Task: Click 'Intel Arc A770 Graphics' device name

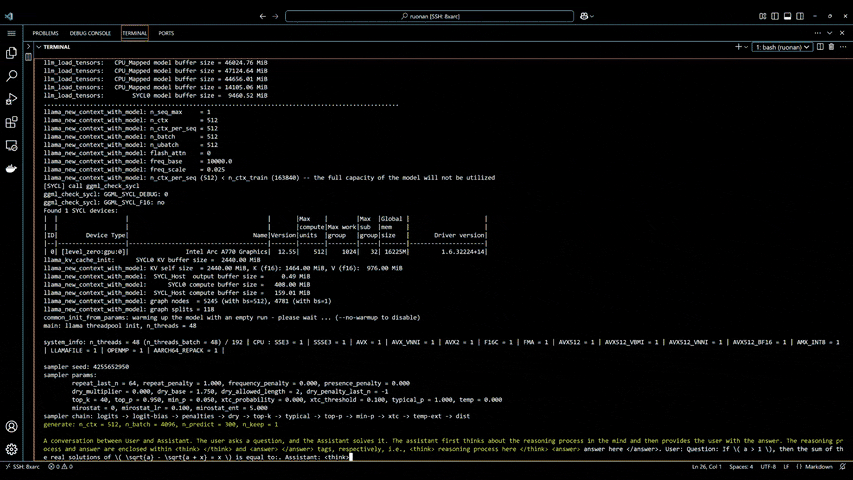Action: point(226,252)
